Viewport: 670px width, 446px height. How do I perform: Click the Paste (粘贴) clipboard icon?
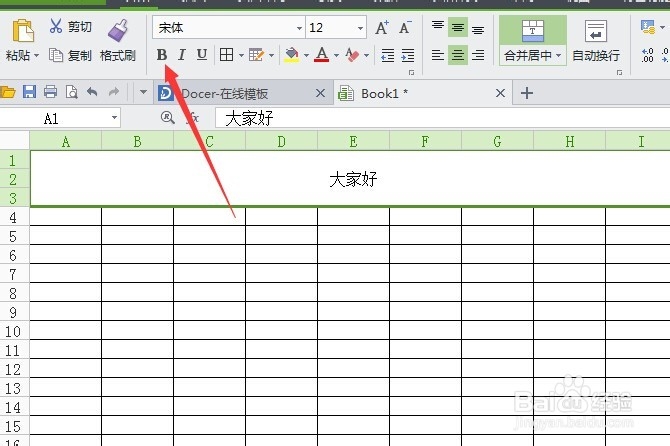(x=23, y=31)
